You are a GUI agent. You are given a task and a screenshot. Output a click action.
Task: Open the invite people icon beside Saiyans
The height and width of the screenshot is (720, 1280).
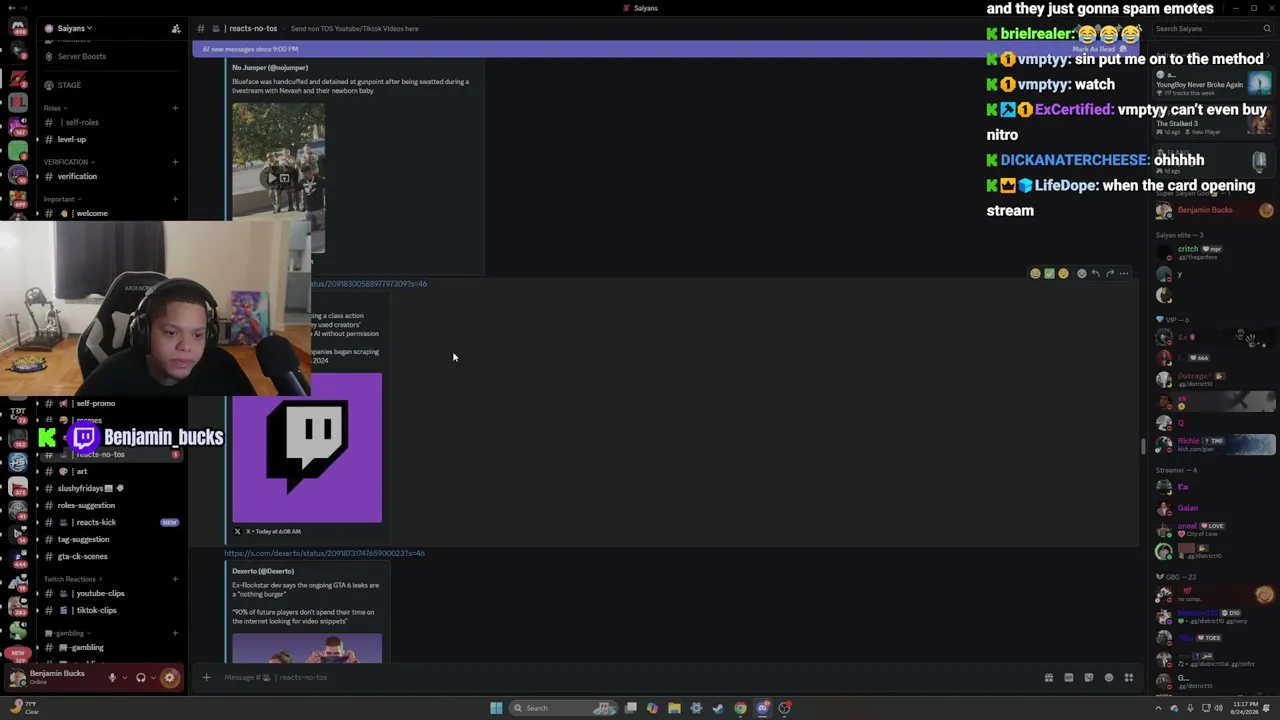176,29
